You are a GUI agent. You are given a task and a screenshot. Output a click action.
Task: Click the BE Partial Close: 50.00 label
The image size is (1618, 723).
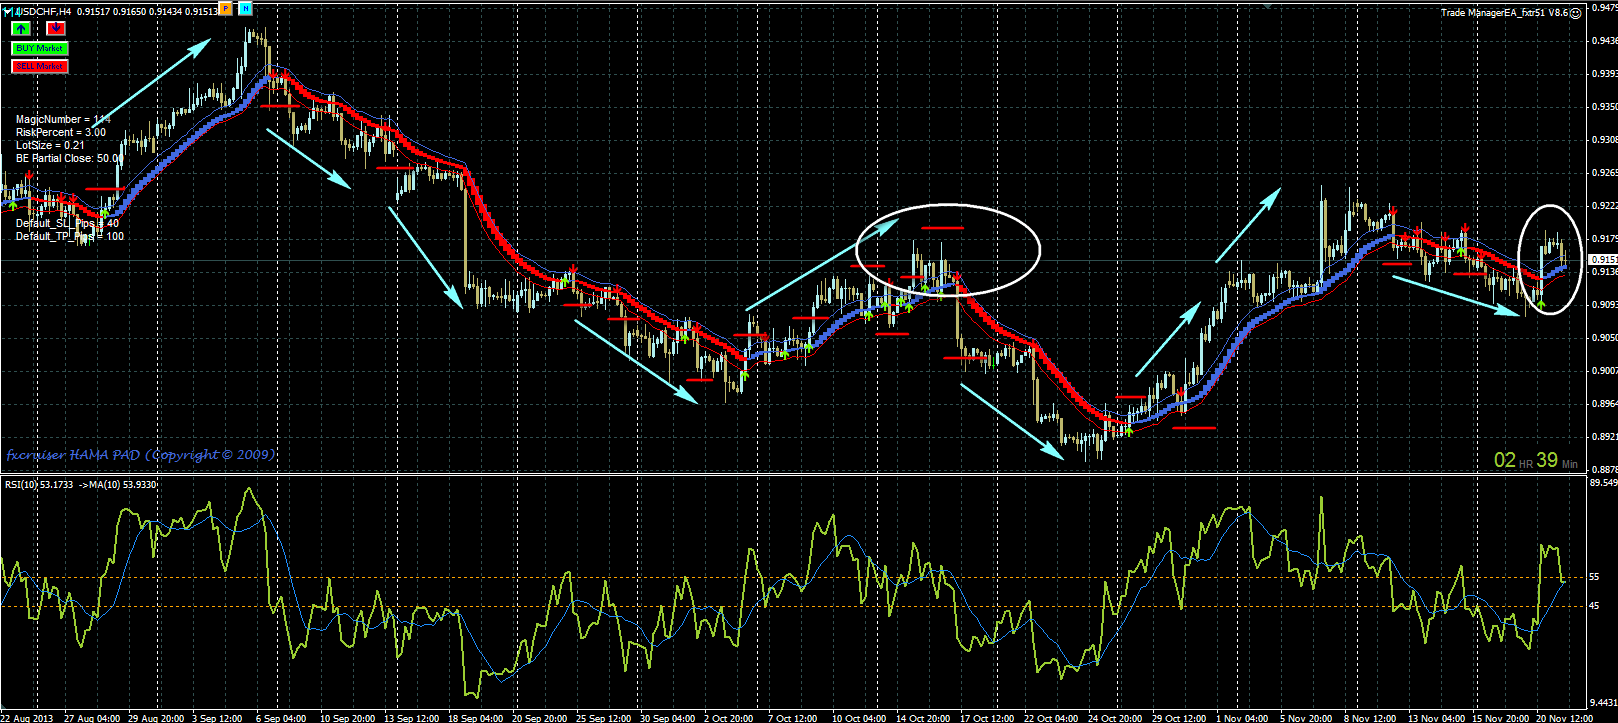69,158
